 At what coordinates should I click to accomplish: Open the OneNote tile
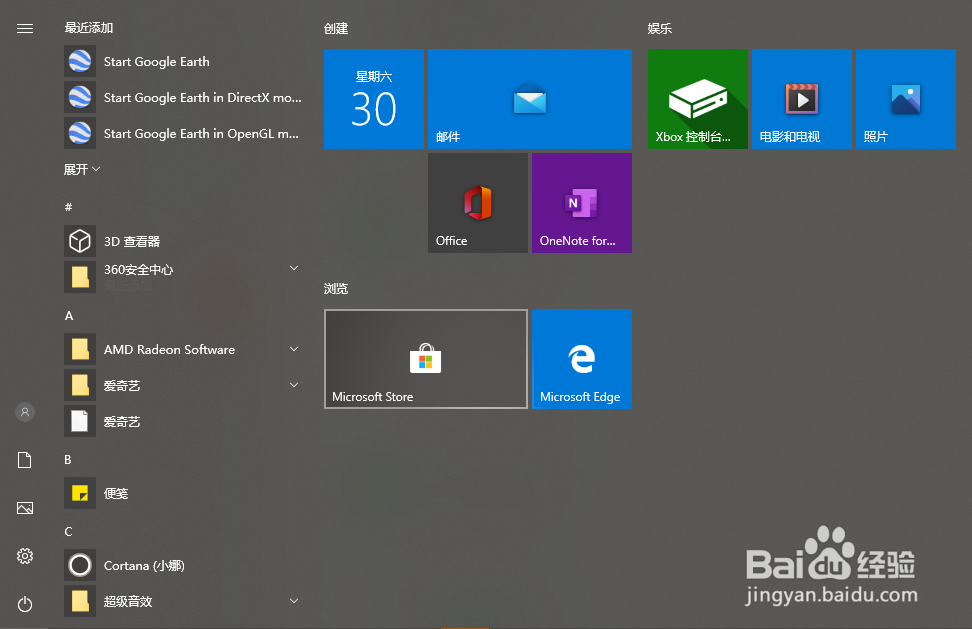[582, 203]
